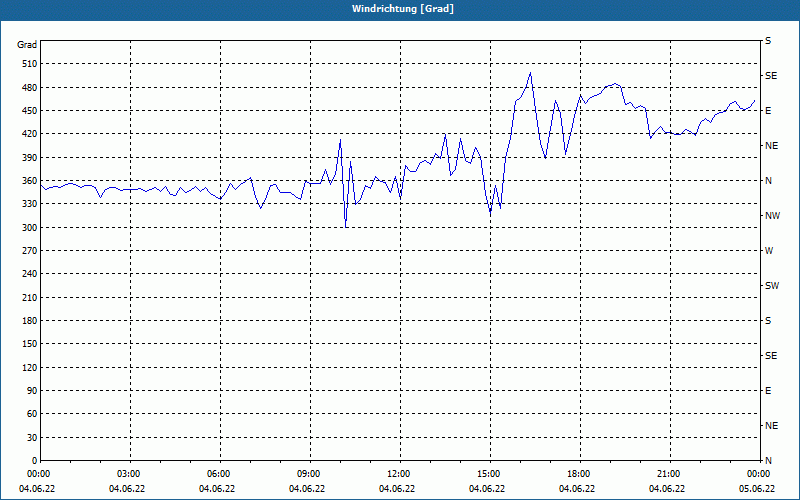The image size is (800, 500).
Task: Click the 15:00 time label
Action: 490,474
